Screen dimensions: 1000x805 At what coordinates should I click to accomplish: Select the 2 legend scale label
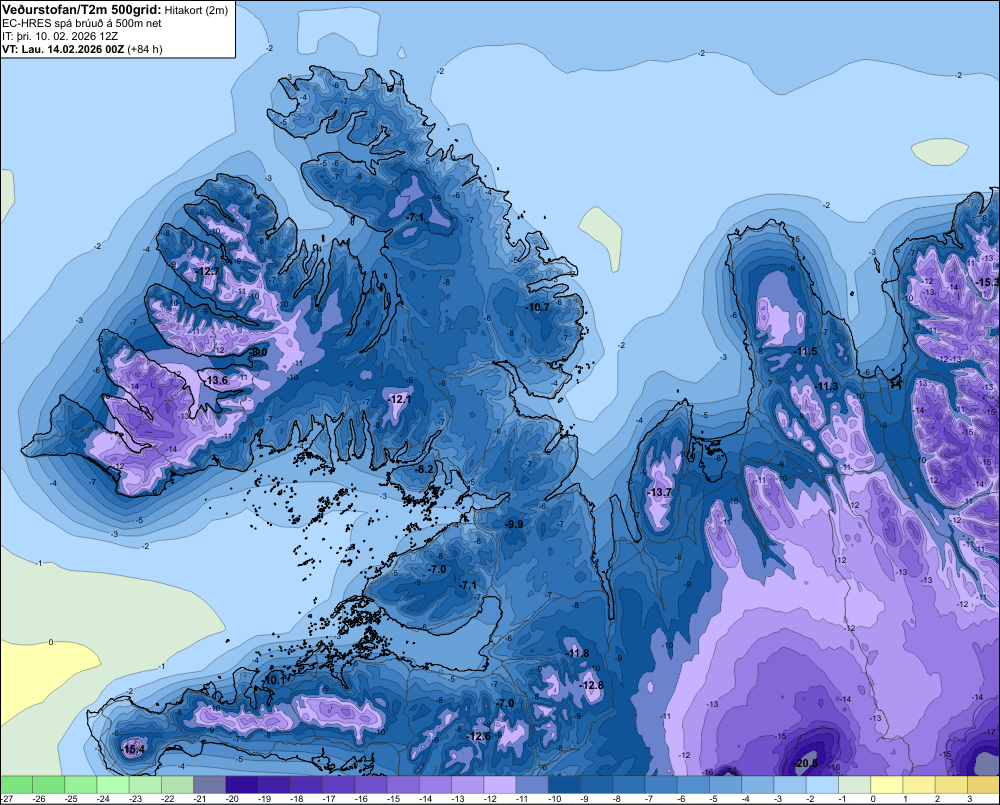click(937, 799)
